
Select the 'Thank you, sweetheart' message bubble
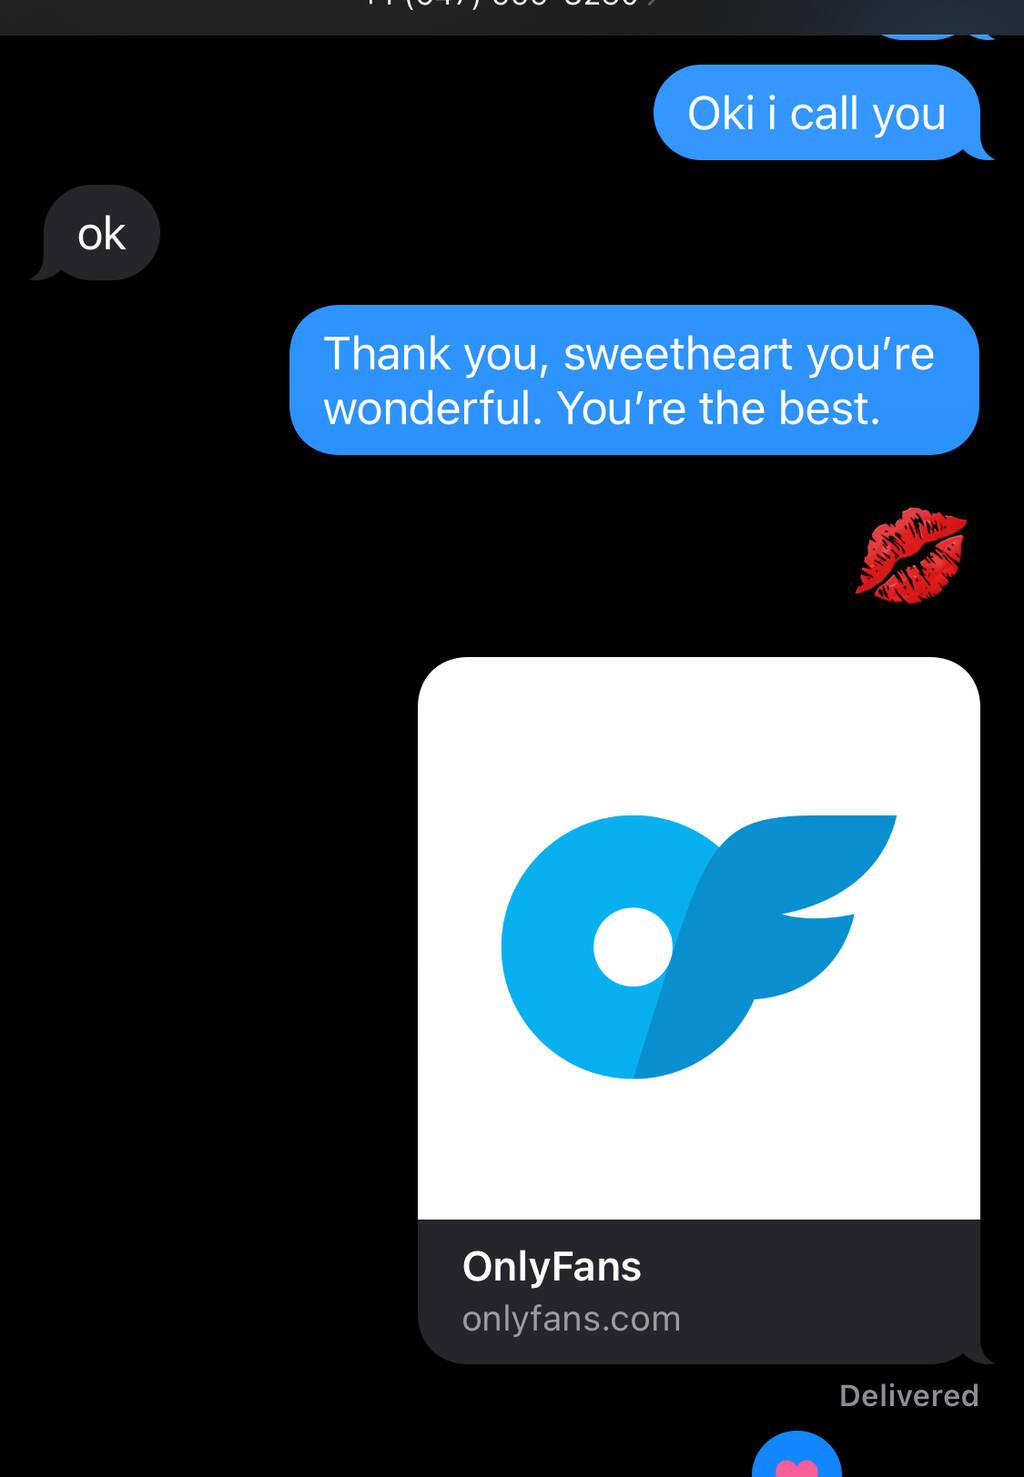coord(634,380)
